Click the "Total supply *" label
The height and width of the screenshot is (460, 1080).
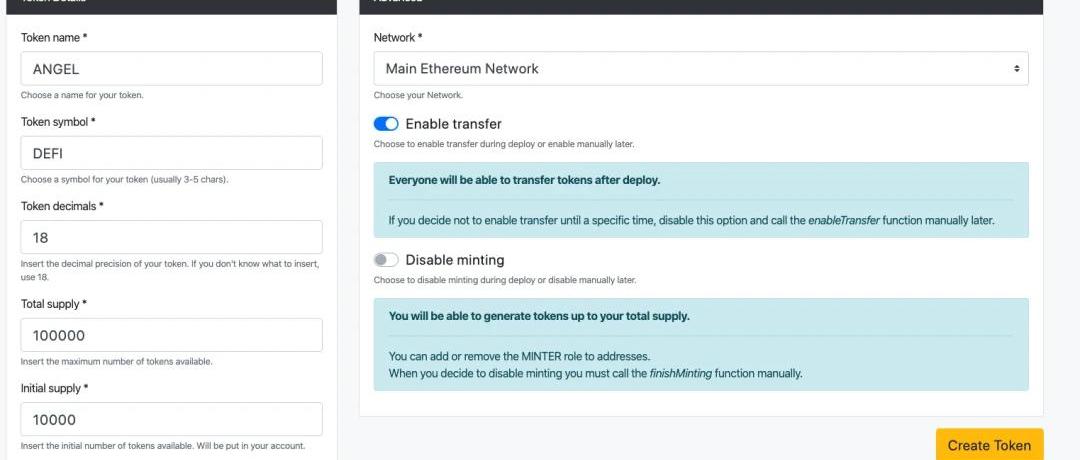coord(55,304)
